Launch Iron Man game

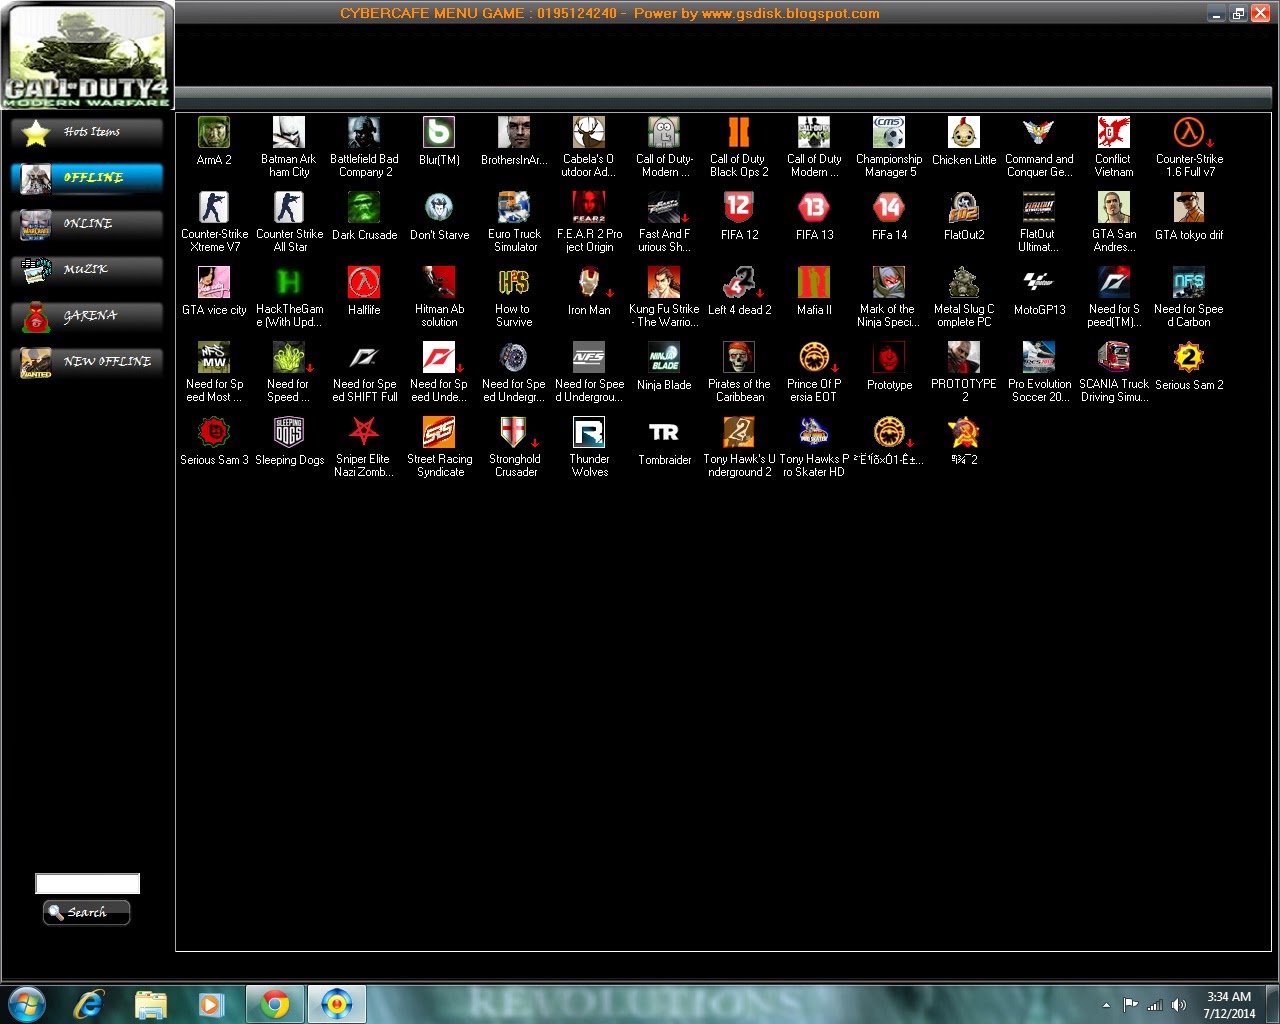pyautogui.click(x=589, y=282)
